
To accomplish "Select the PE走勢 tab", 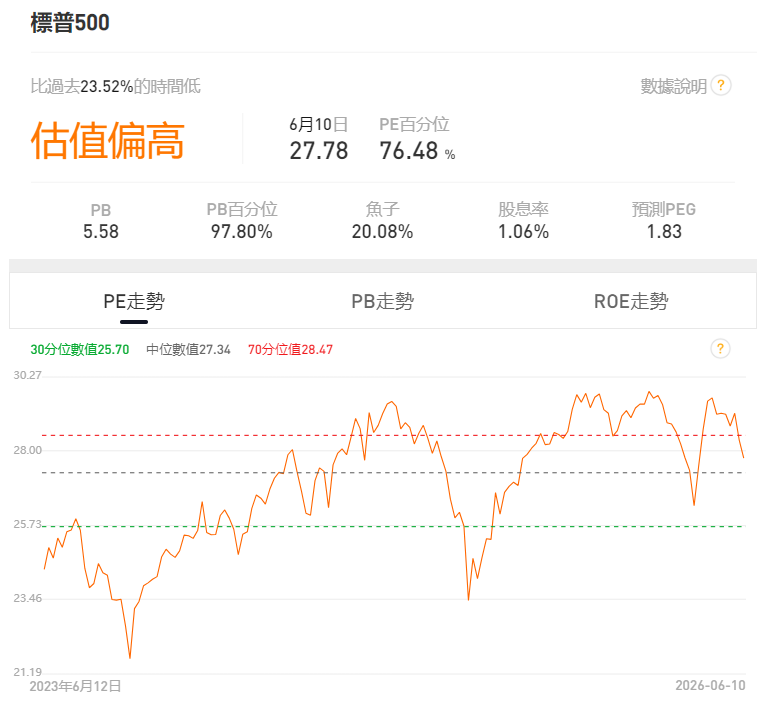I will point(134,301).
